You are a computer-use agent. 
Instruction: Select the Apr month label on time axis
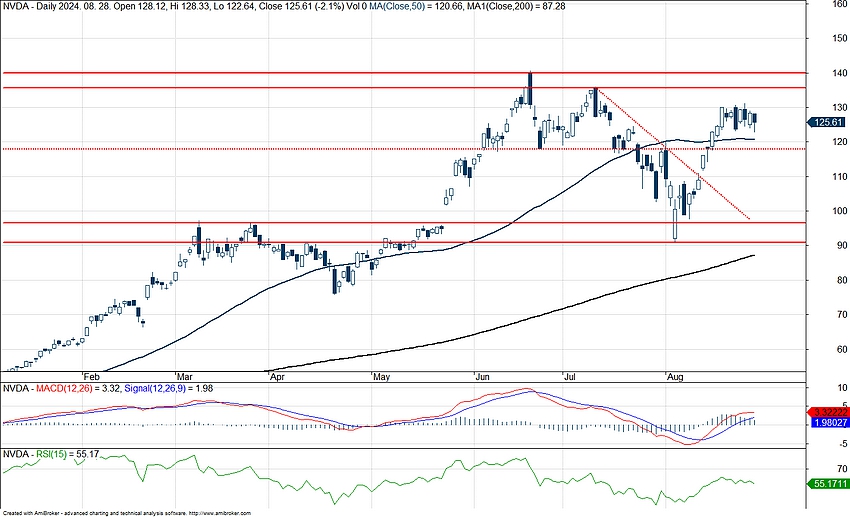(x=277, y=377)
